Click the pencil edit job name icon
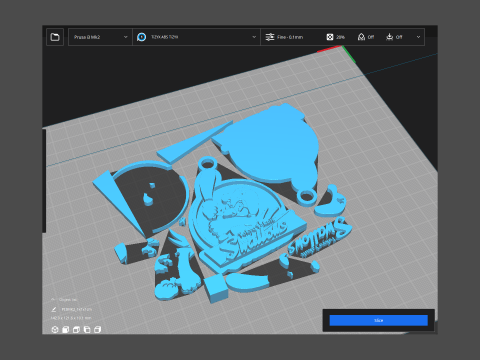Image resolution: width=480 pixels, height=360 pixels. [54, 309]
